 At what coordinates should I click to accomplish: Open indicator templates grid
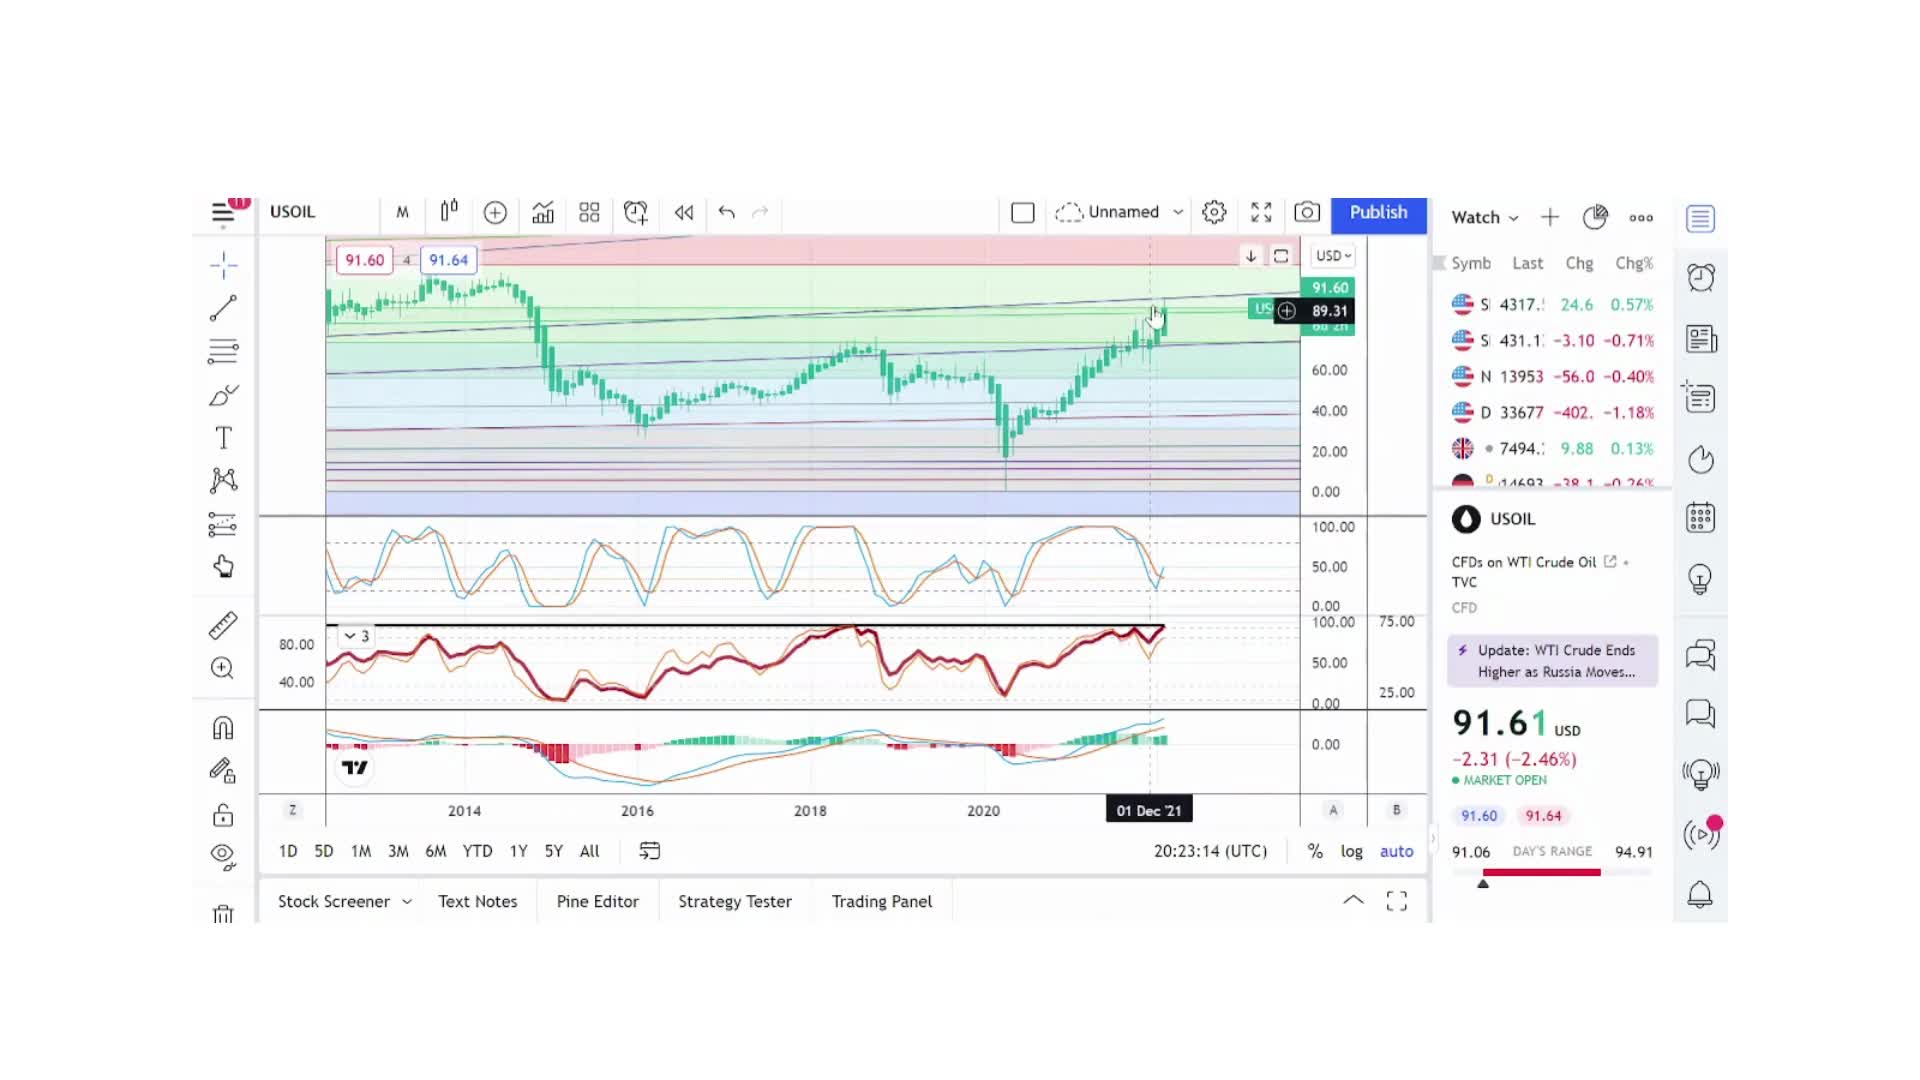589,212
